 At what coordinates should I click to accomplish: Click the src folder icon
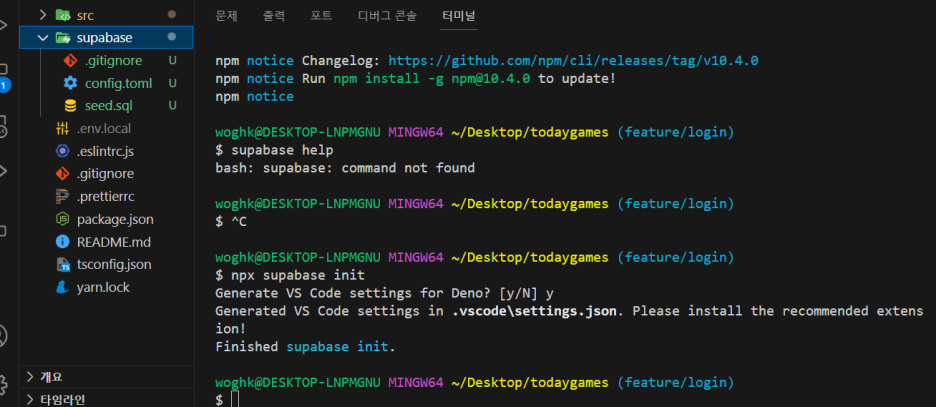pos(63,15)
